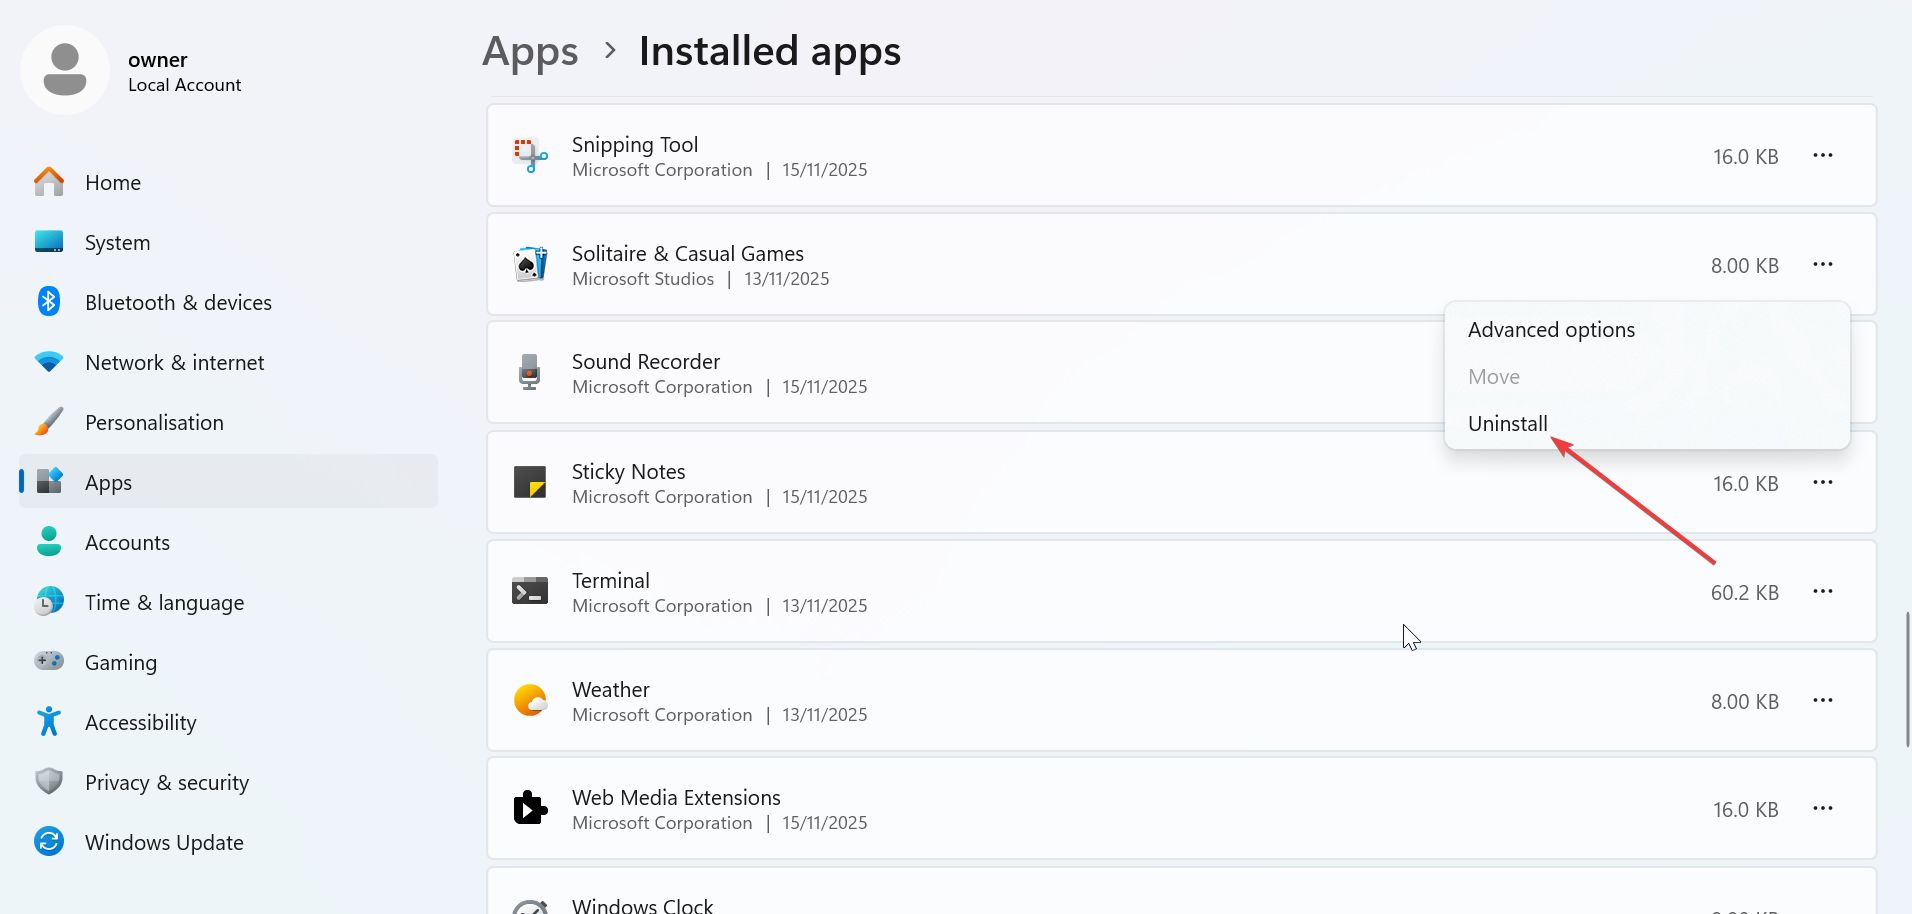The image size is (1912, 914).
Task: Click the Weather app icon
Action: tap(530, 700)
